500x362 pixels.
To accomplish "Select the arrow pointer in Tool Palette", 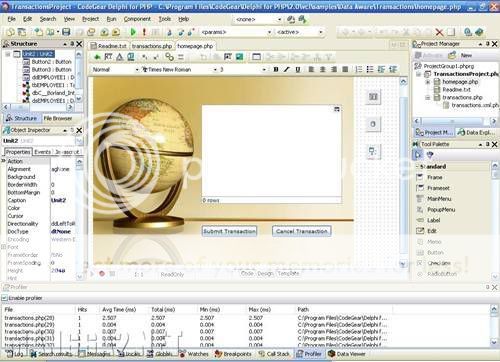I will click(x=417, y=154).
